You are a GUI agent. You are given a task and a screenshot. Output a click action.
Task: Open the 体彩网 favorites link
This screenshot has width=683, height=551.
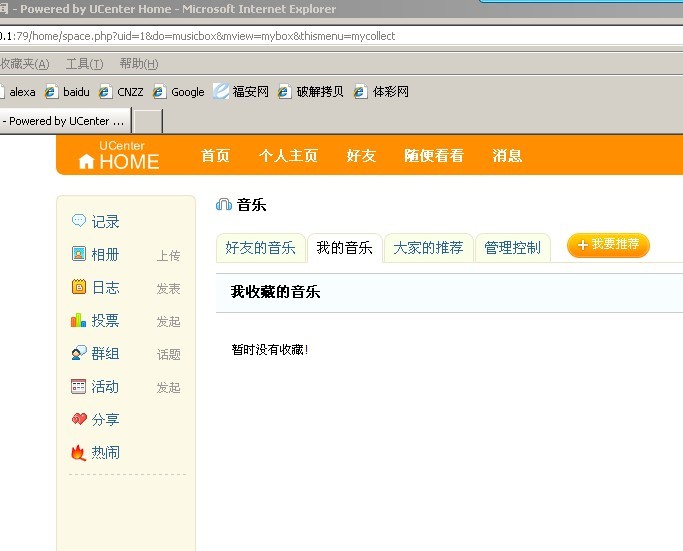click(391, 91)
